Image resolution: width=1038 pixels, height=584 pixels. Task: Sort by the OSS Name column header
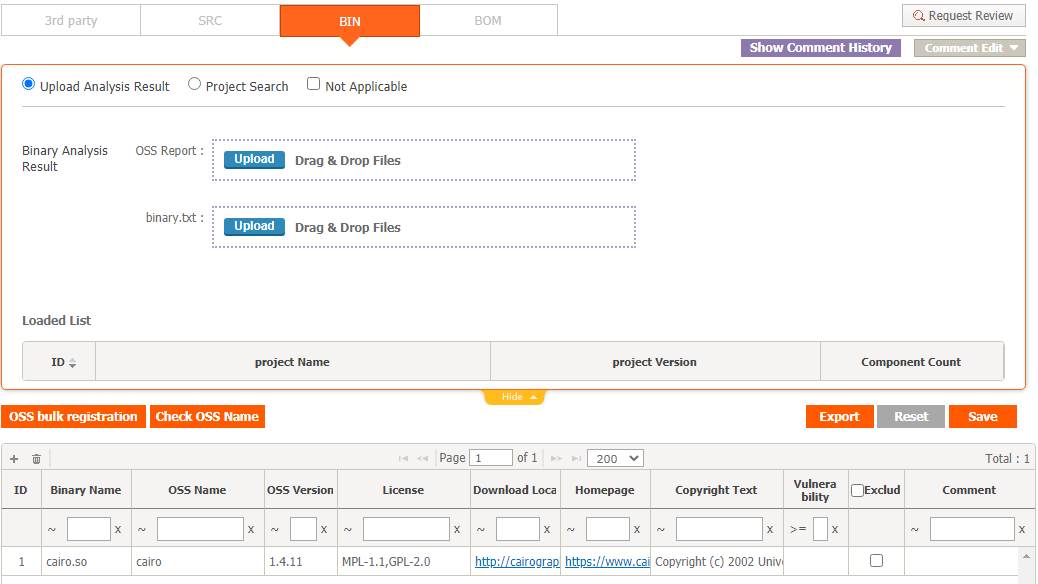click(x=197, y=490)
